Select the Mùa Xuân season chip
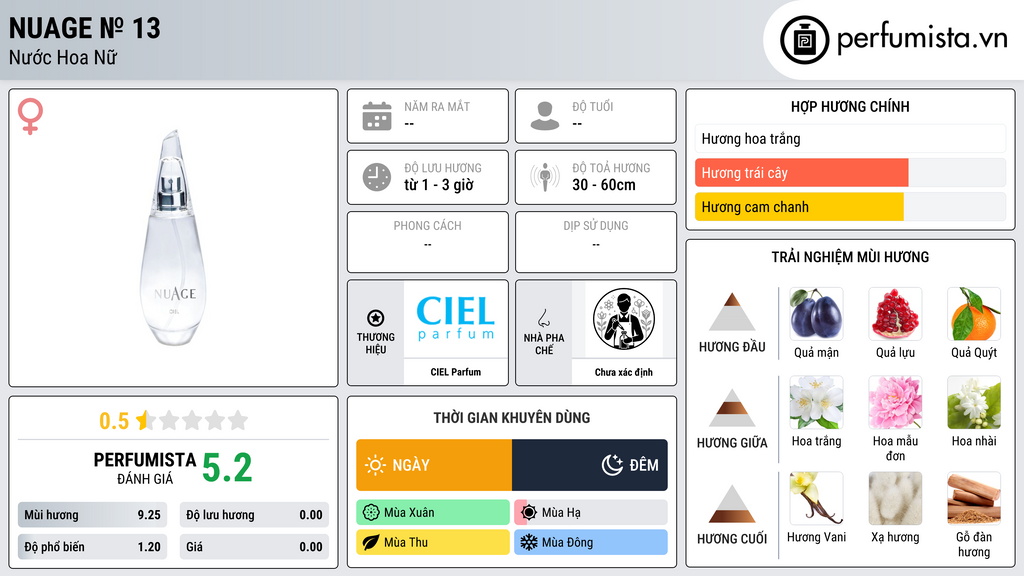The width and height of the screenshot is (1024, 576). [x=433, y=513]
